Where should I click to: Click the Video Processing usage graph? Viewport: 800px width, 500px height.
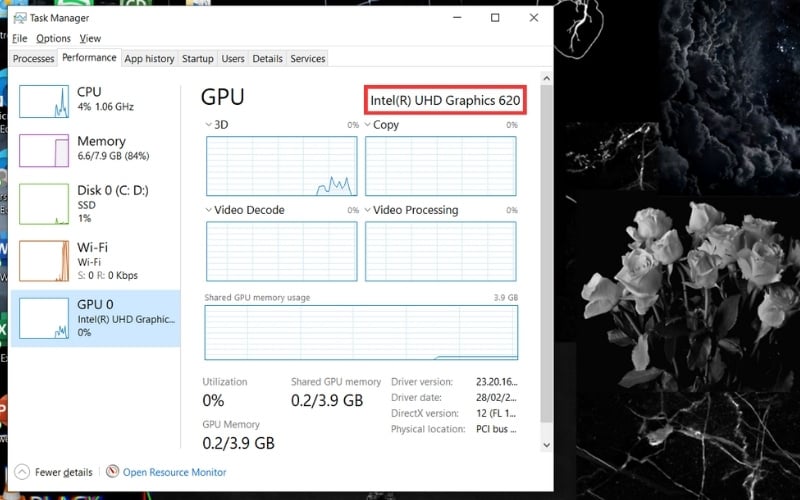[441, 252]
